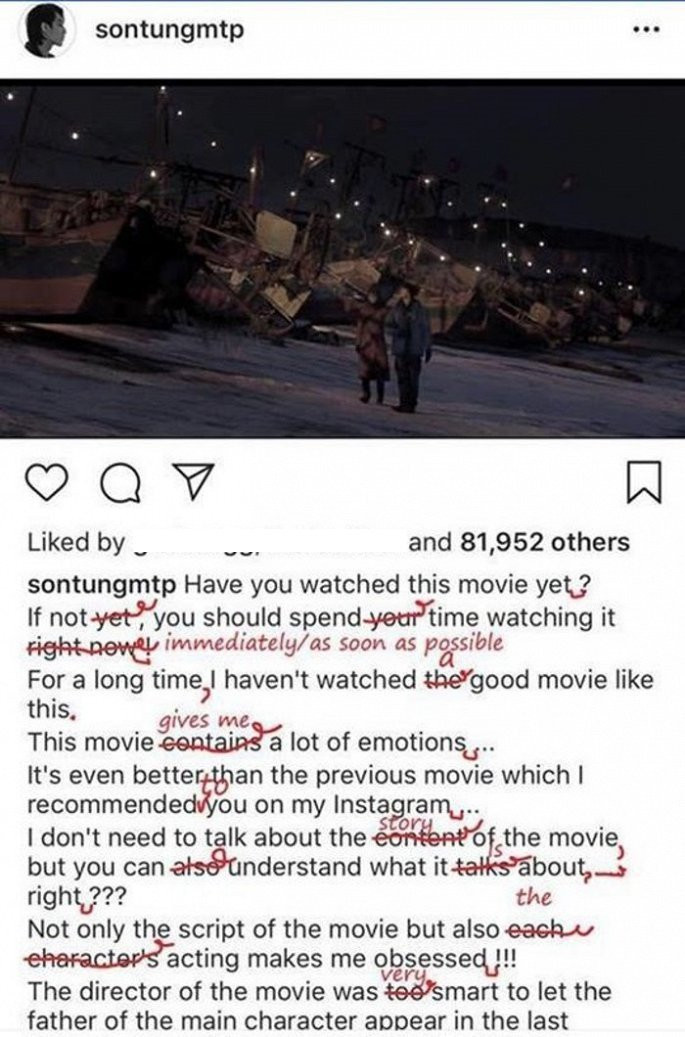This screenshot has width=685, height=1037.
Task: Open the sontungmtp username link in the caption
Action: [102, 586]
